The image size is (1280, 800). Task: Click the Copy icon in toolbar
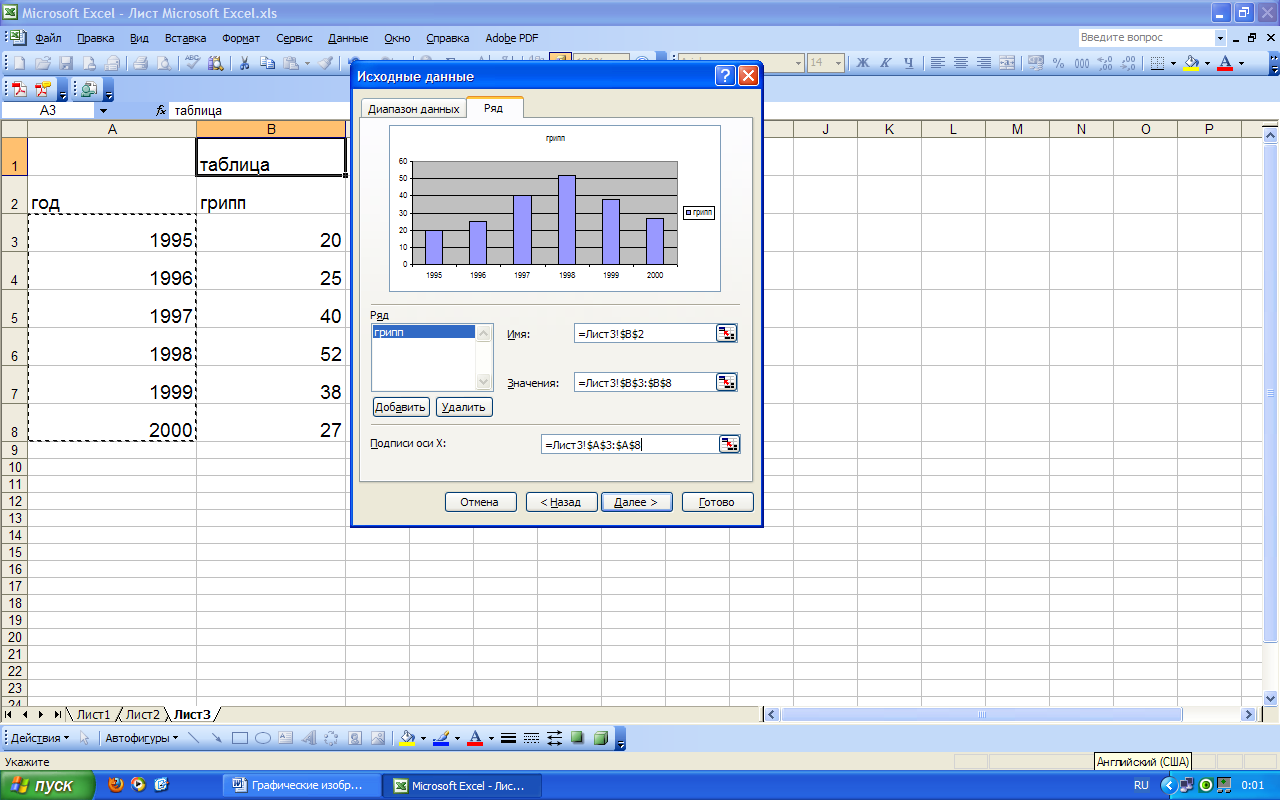tap(267, 63)
